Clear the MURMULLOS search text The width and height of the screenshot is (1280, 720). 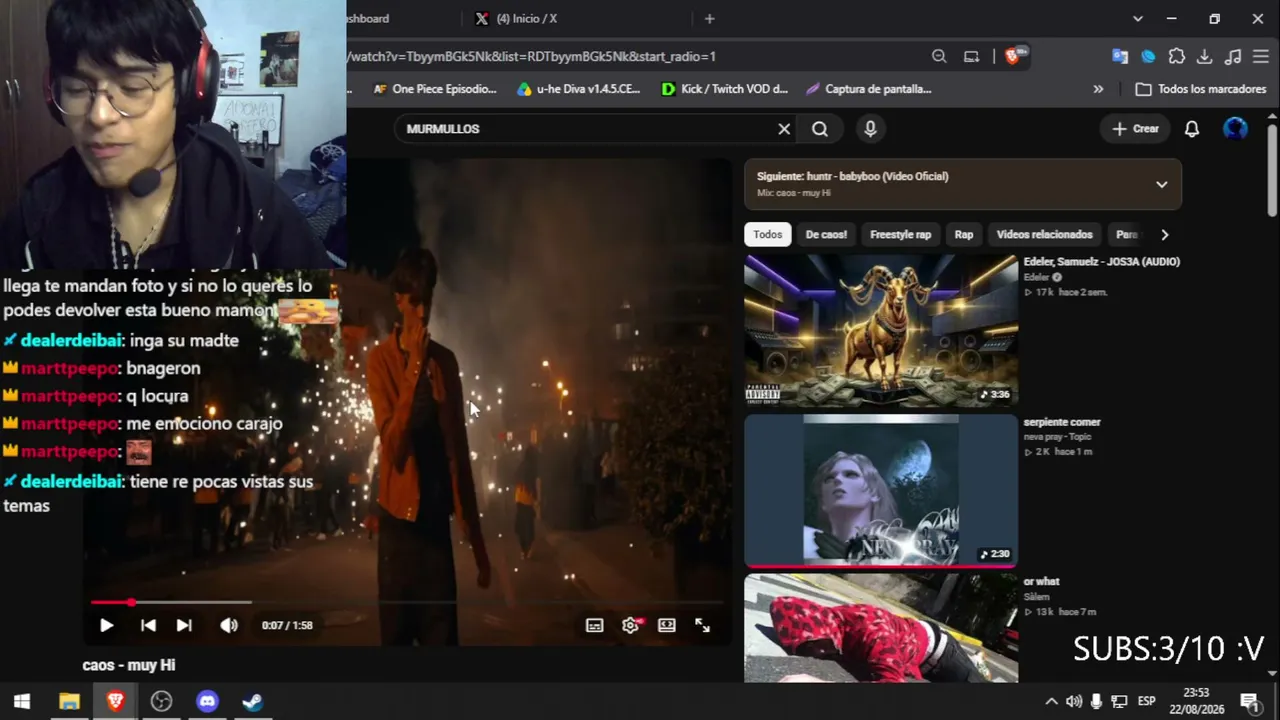pyautogui.click(x=784, y=128)
